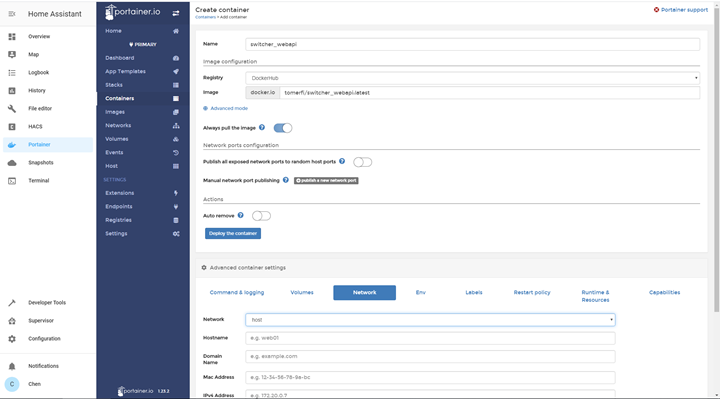This screenshot has height=399, width=720.
Task: Click the App Templates rocket icon
Action: point(176,72)
